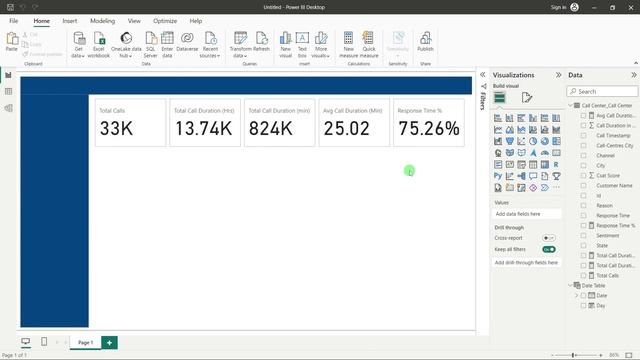Collapse the Data pane
Screen dimensions: 640x360
click(633, 75)
